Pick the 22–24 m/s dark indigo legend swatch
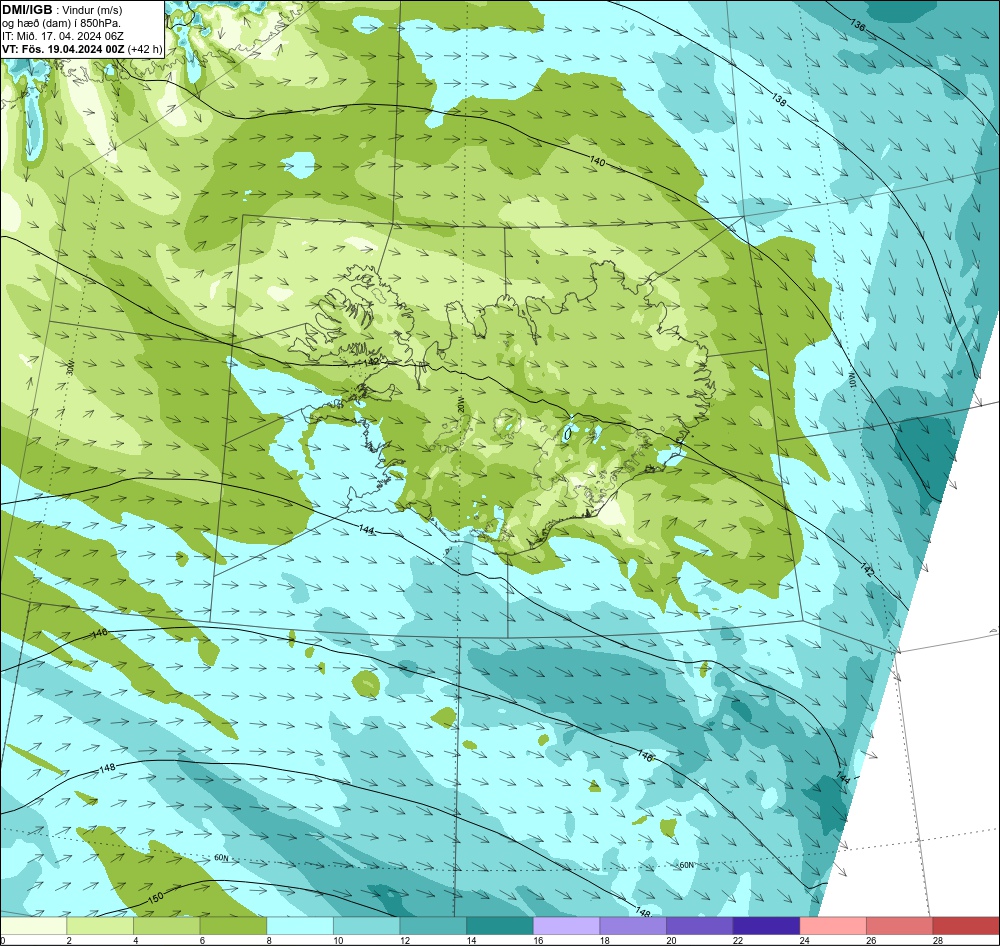 point(767,926)
